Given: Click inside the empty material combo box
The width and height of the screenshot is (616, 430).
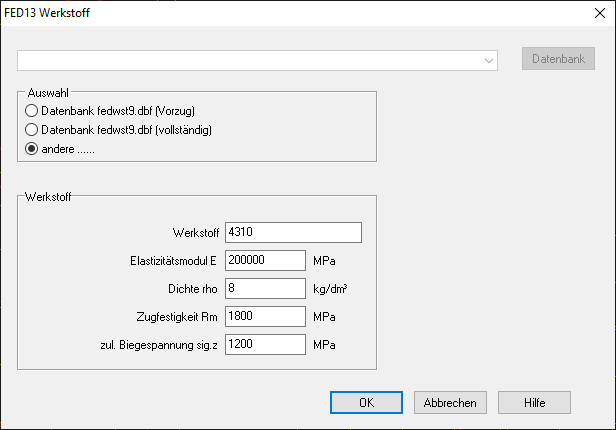Looking at the screenshot, I should 250,60.
